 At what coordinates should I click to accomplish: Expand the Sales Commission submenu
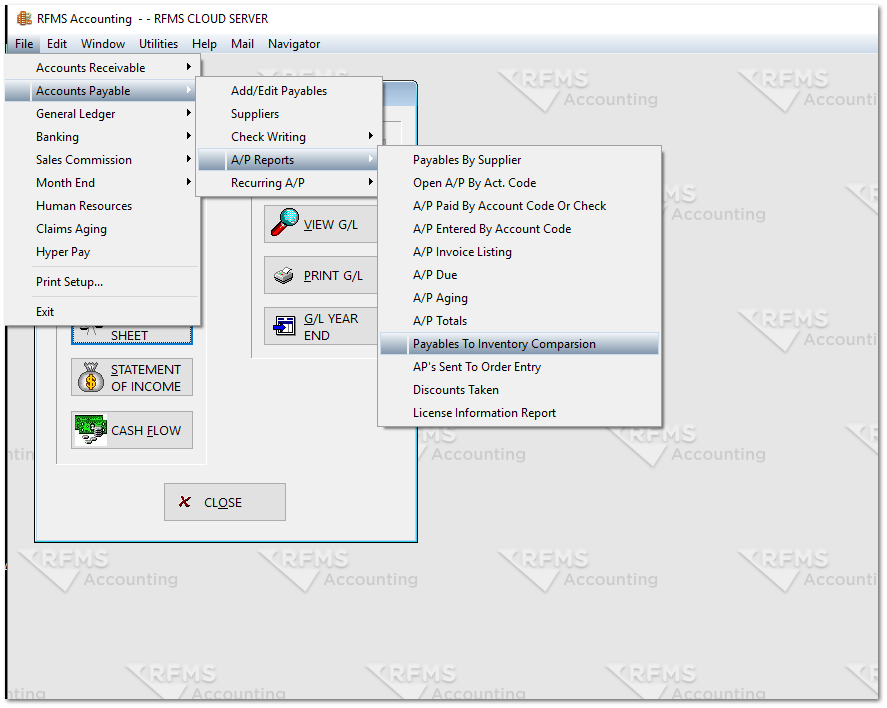point(102,160)
